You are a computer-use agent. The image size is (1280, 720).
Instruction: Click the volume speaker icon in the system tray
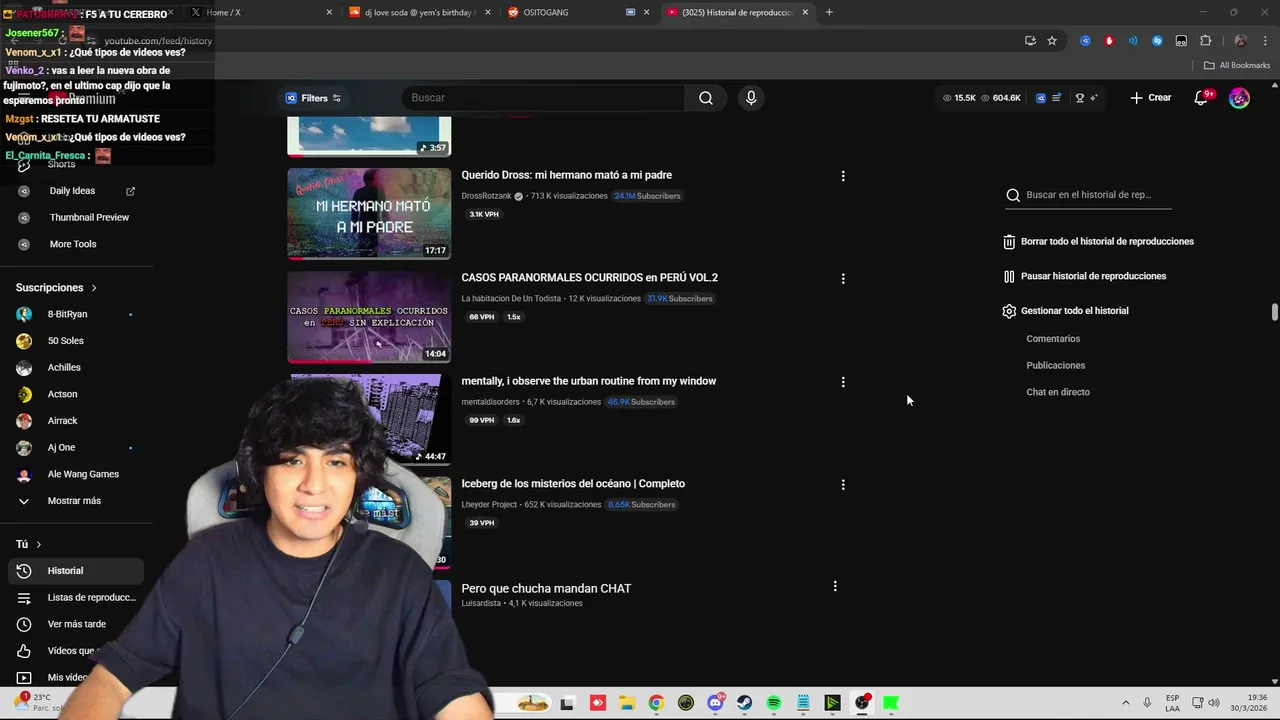(1214, 703)
